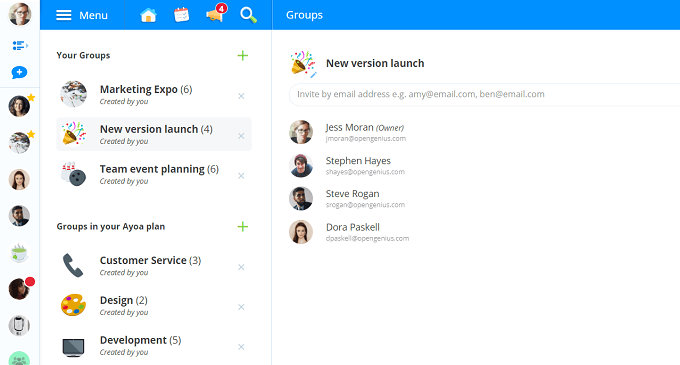Click the monitor Development icon
Image resolution: width=680 pixels, height=365 pixels.
tap(73, 347)
